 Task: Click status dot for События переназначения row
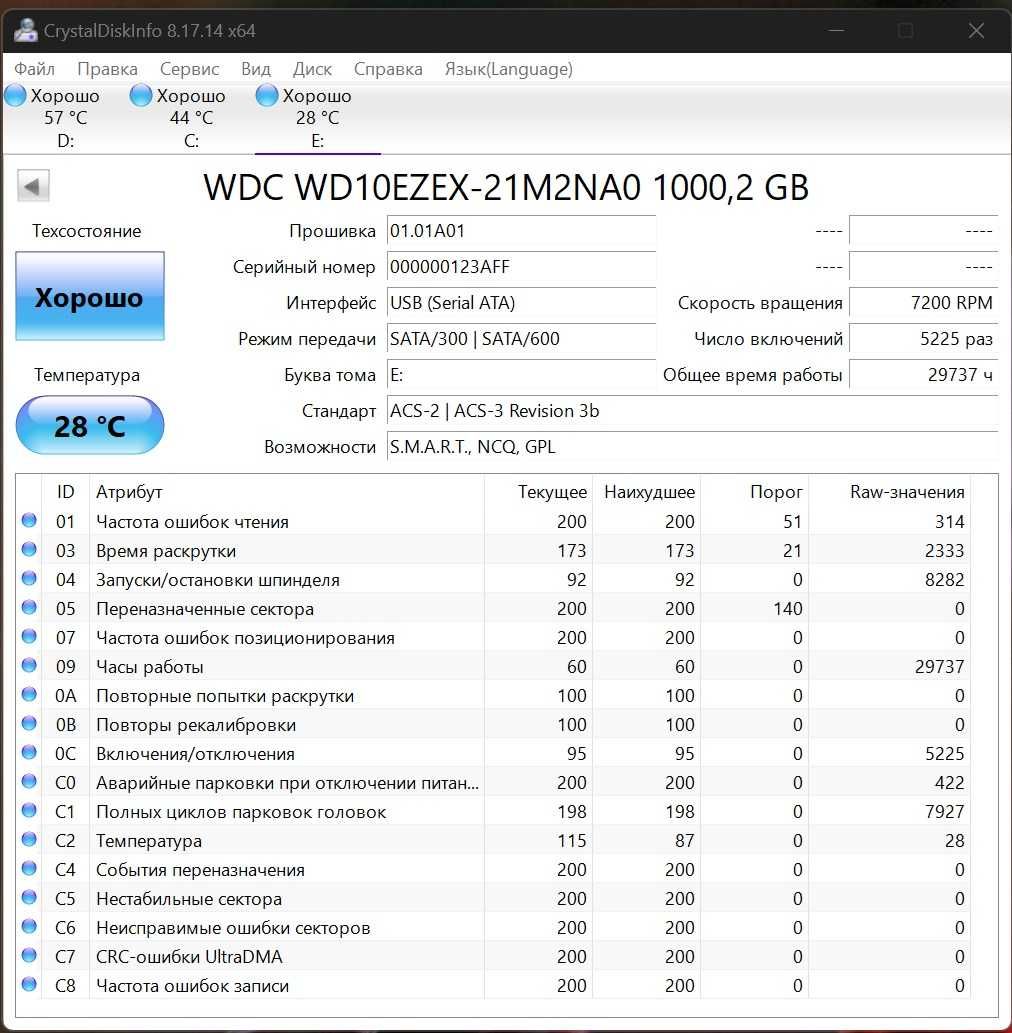29,868
